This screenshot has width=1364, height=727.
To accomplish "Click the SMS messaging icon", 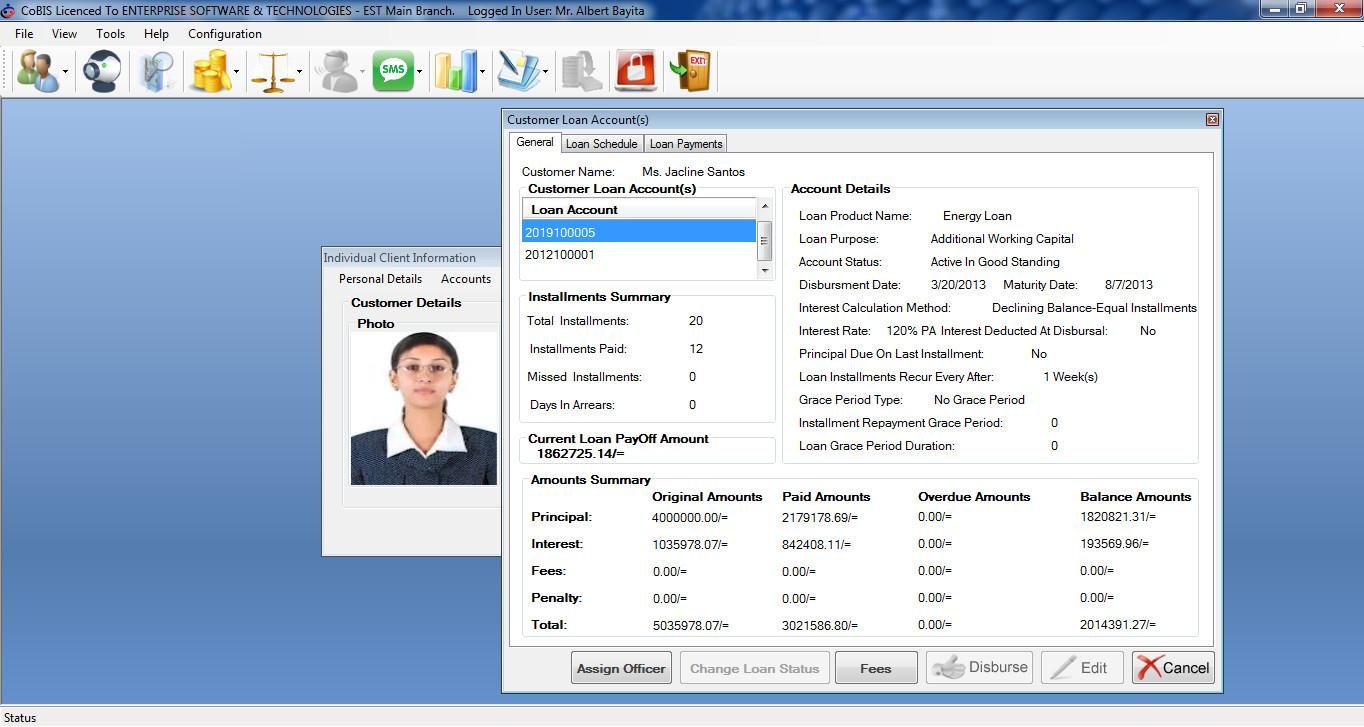I will pos(393,70).
